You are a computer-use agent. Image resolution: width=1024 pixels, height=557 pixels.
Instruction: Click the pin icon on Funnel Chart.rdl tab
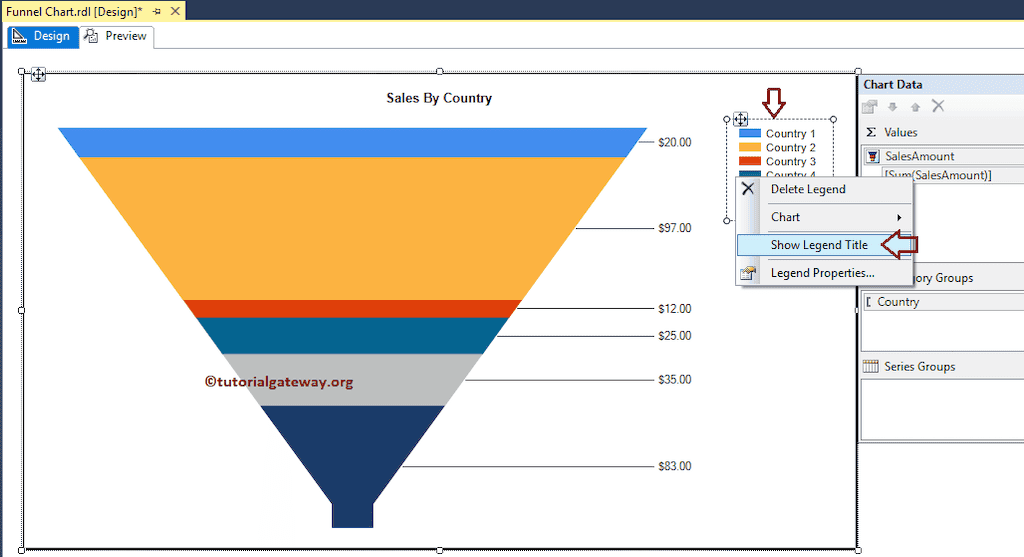coord(157,10)
